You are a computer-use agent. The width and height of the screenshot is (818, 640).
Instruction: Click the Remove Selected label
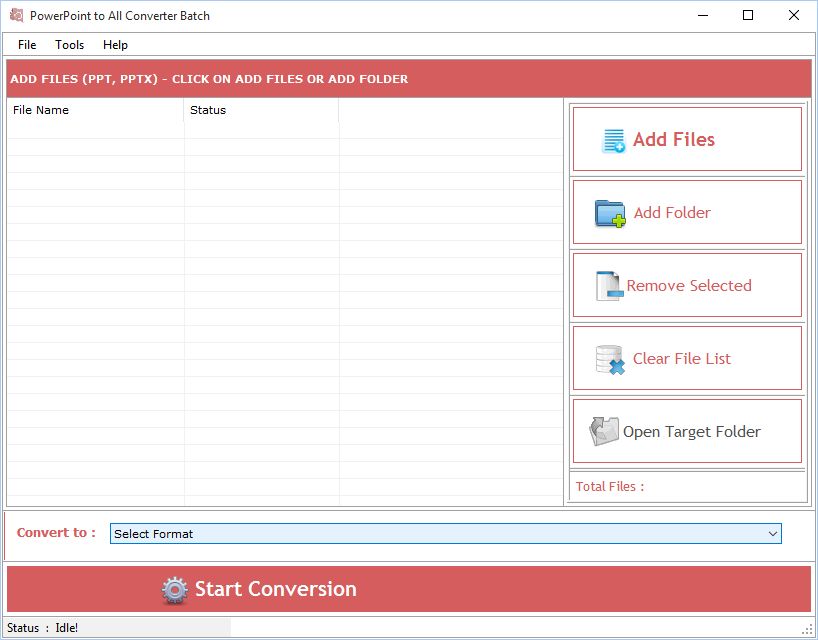coord(689,285)
